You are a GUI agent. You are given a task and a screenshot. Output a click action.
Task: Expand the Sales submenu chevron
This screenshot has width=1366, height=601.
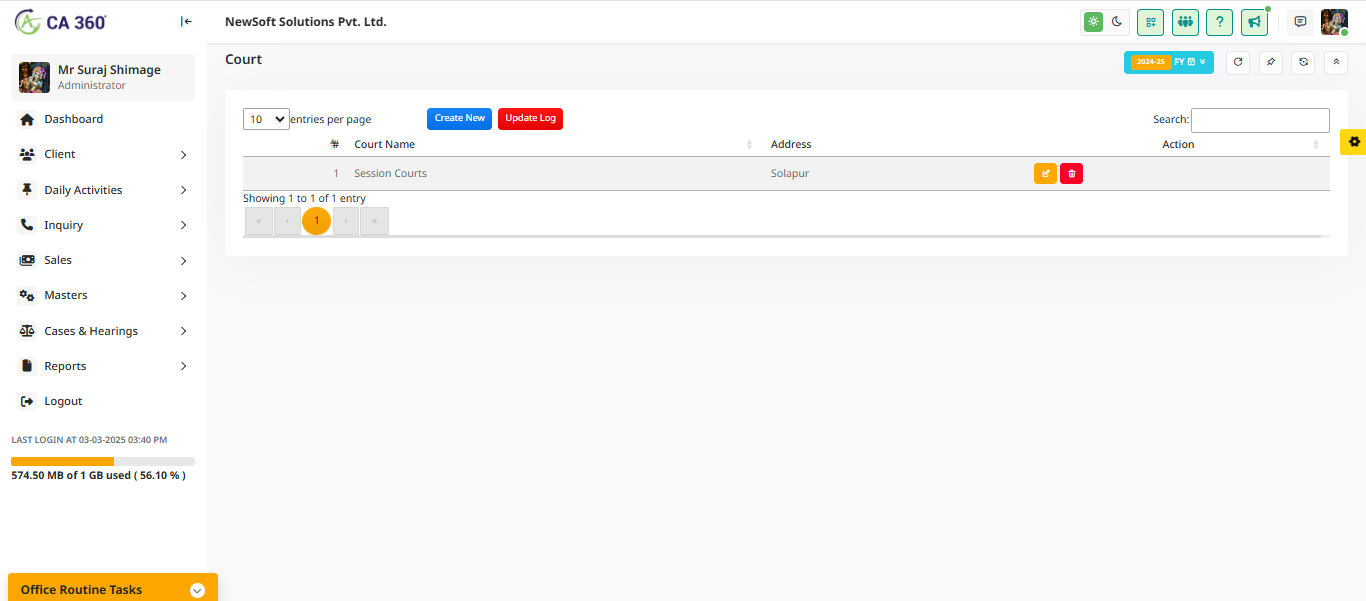tap(183, 261)
